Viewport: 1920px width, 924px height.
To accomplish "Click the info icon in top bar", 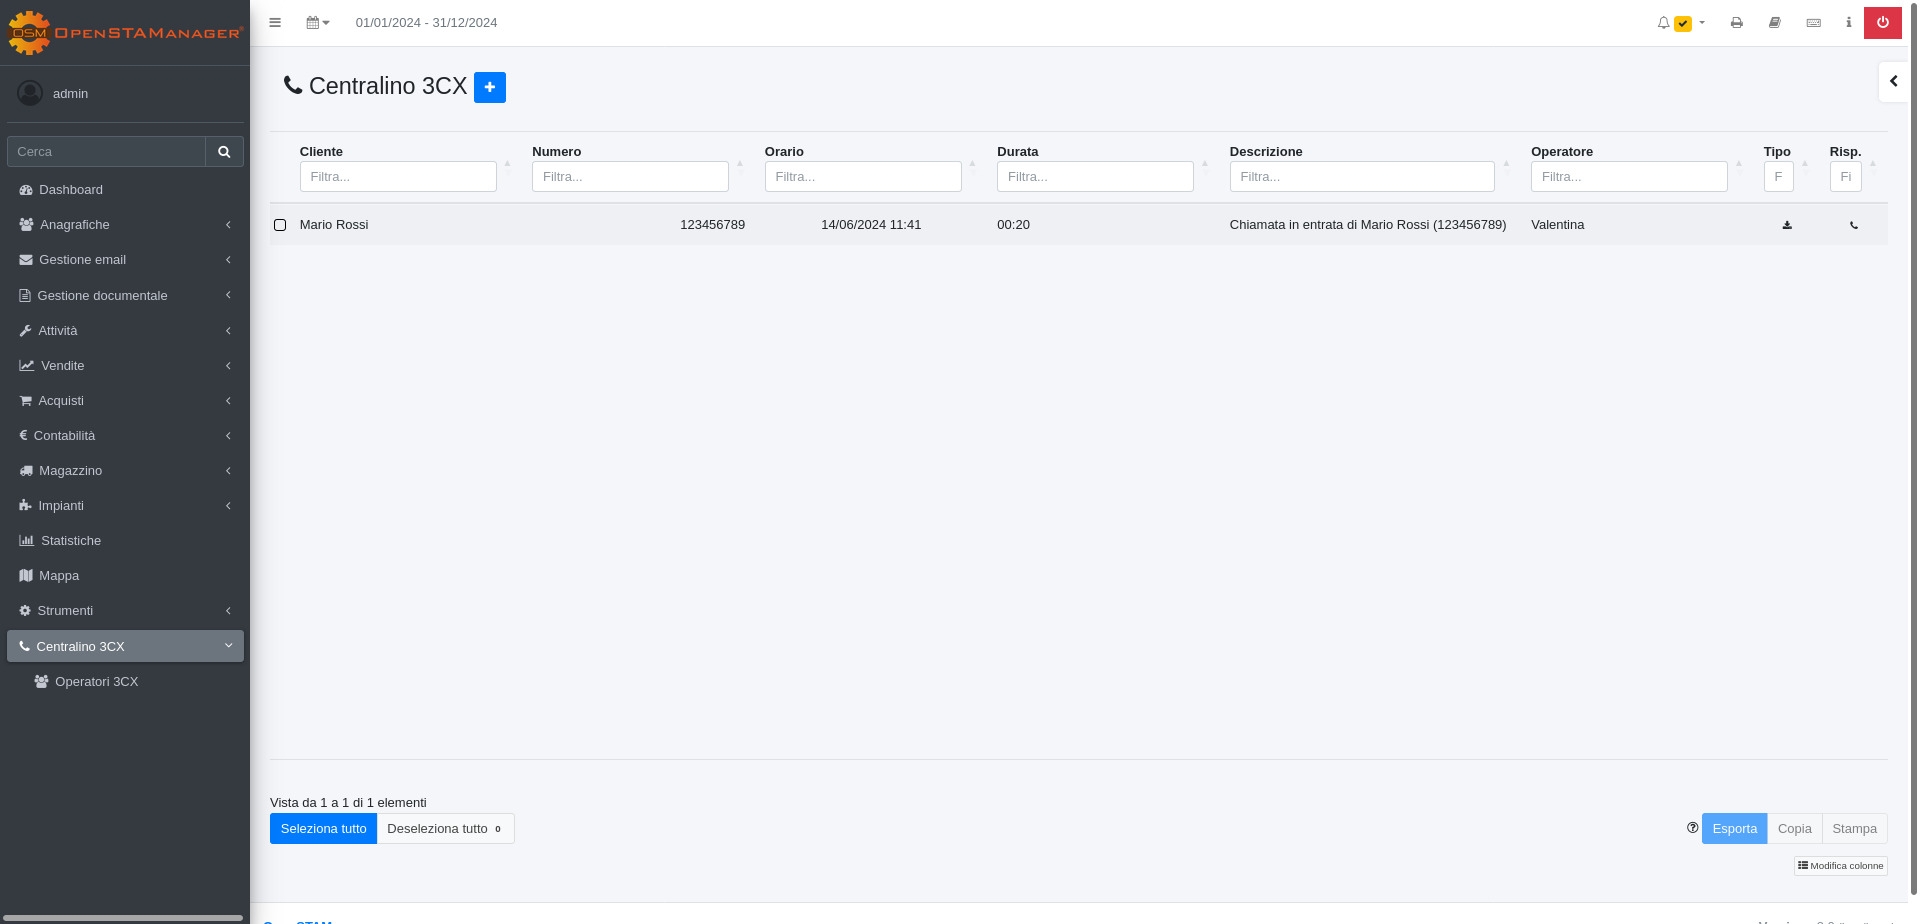I will (x=1848, y=22).
